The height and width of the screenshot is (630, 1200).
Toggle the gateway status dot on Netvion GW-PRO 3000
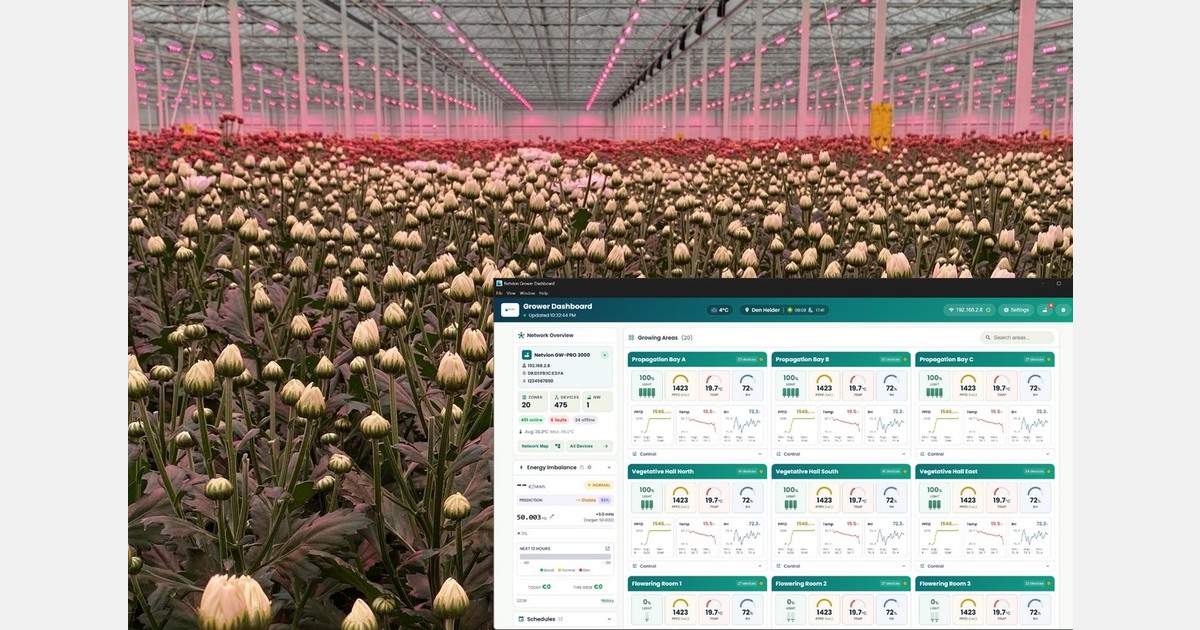click(x=604, y=355)
